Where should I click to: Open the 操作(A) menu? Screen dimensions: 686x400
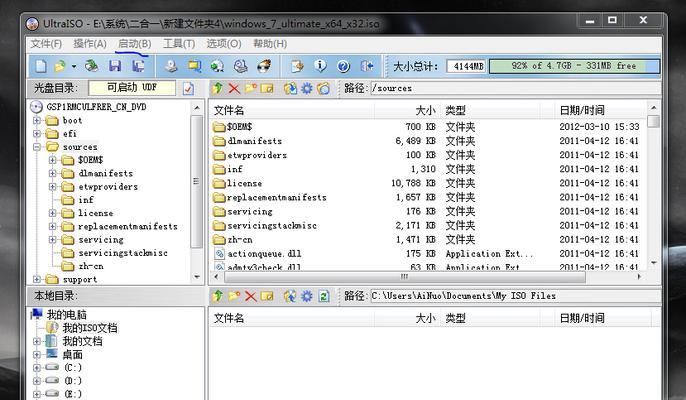pos(90,44)
